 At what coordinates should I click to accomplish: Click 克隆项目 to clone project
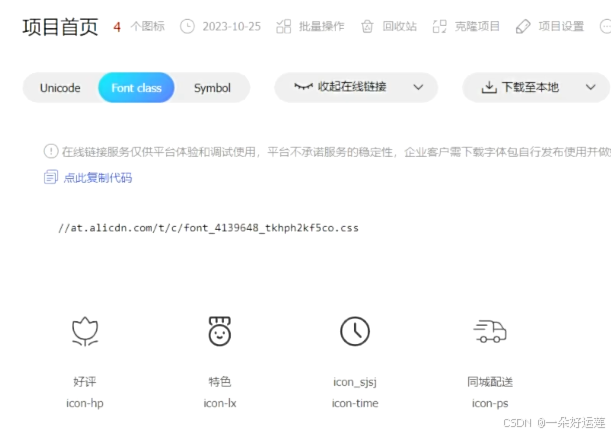477,26
